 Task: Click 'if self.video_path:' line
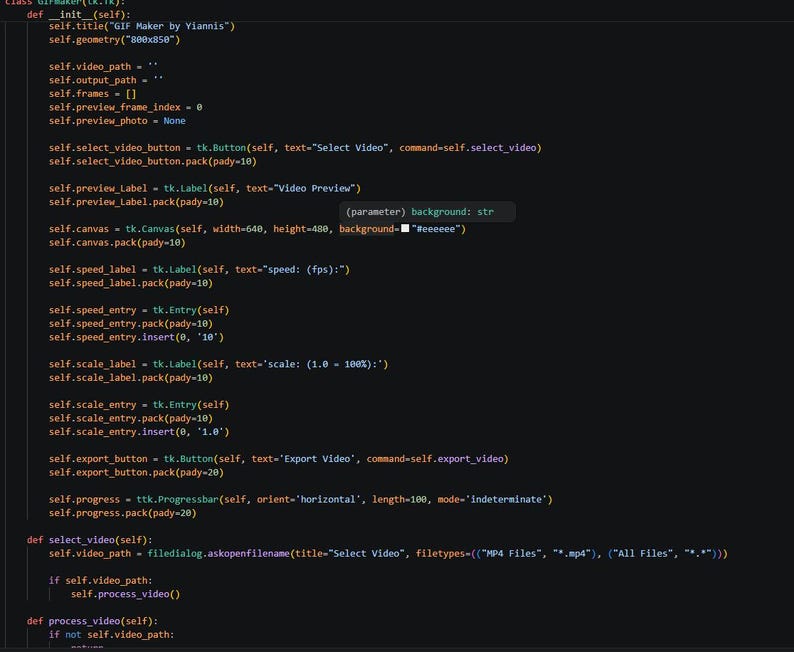[x=101, y=580]
